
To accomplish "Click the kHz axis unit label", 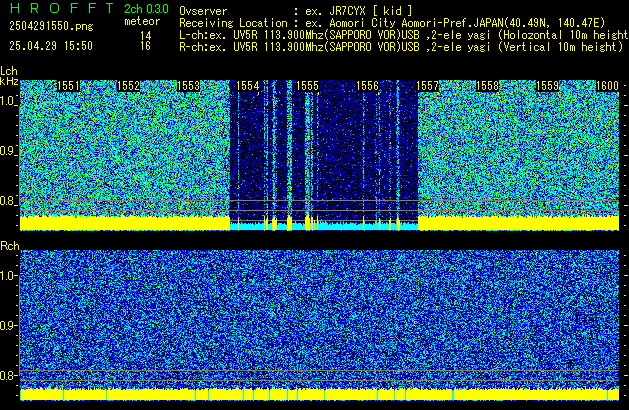I will click(x=9, y=81).
